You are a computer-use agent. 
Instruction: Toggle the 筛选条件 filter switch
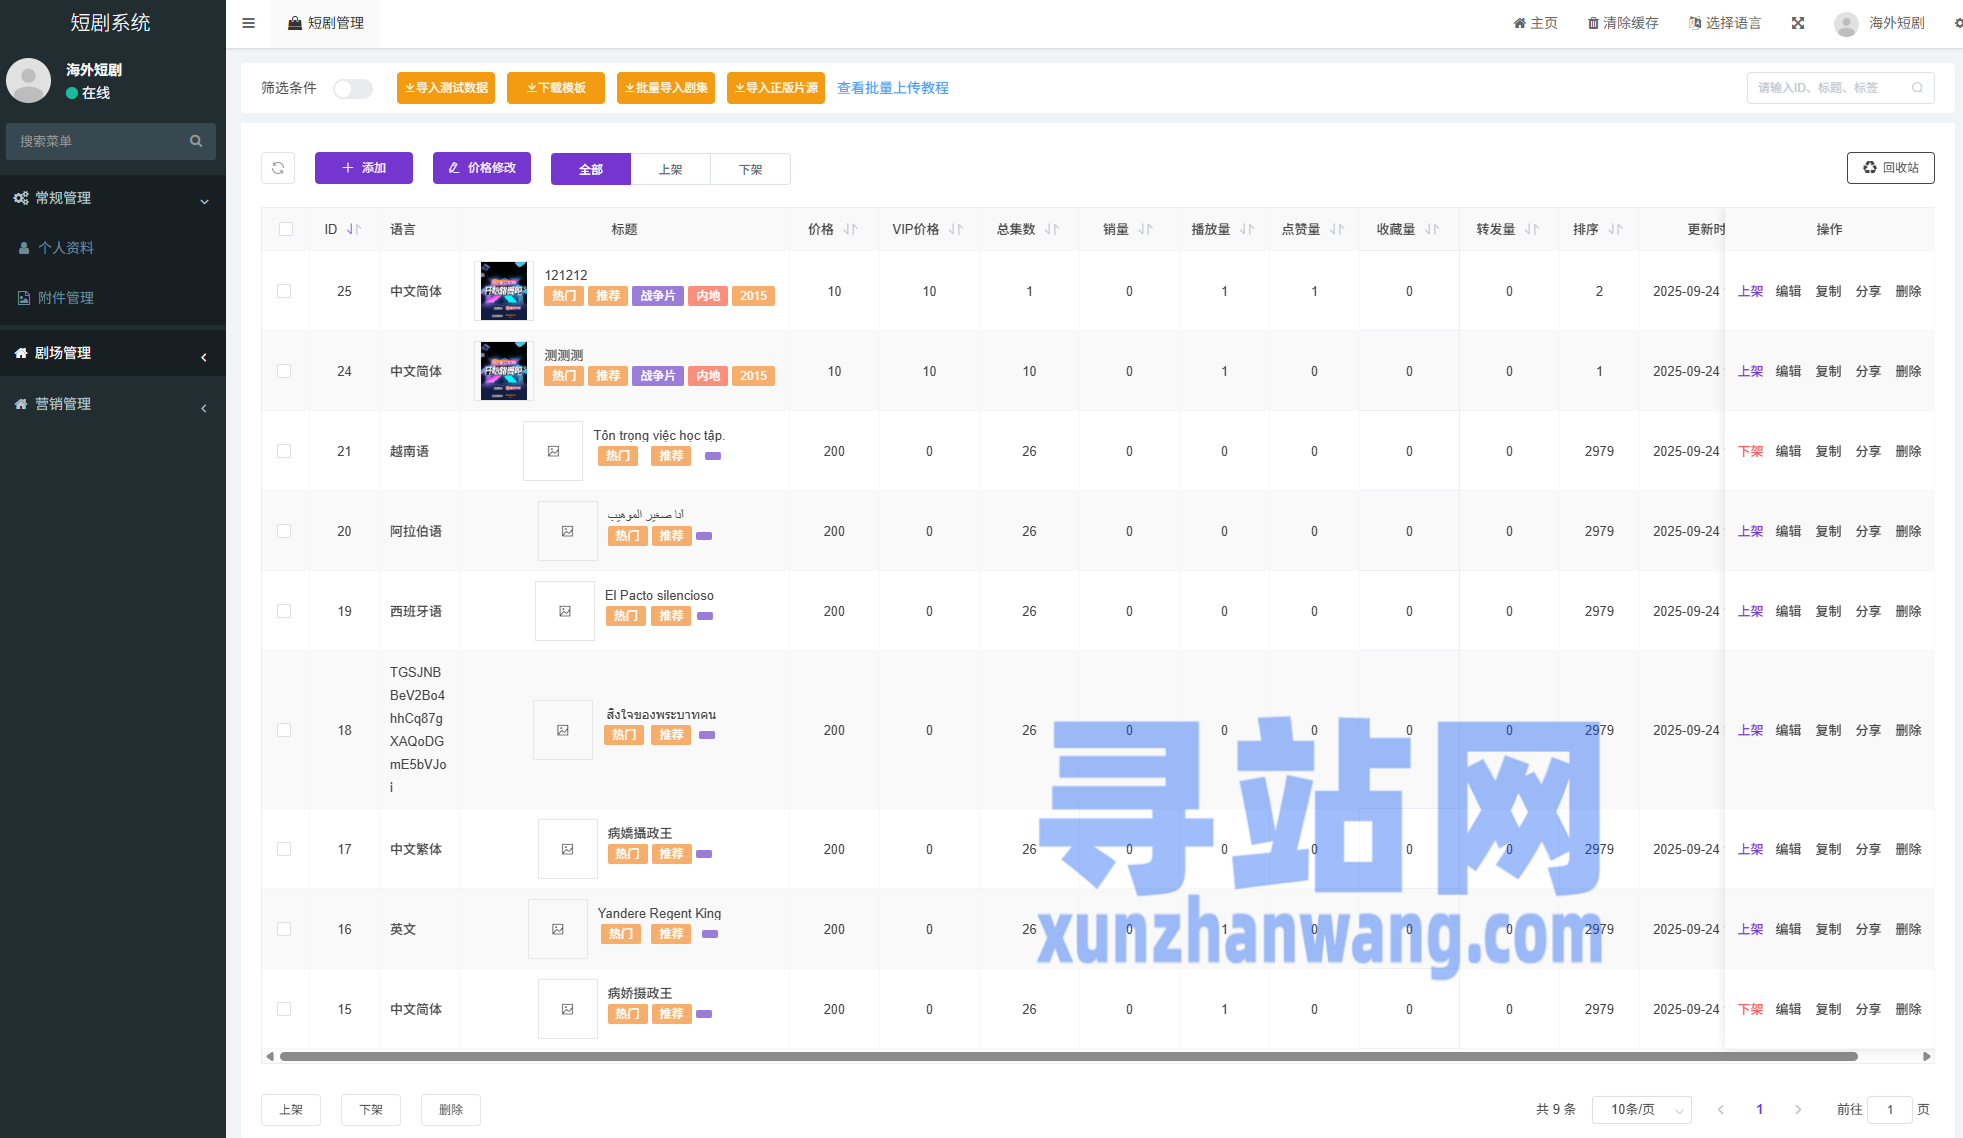(352, 88)
